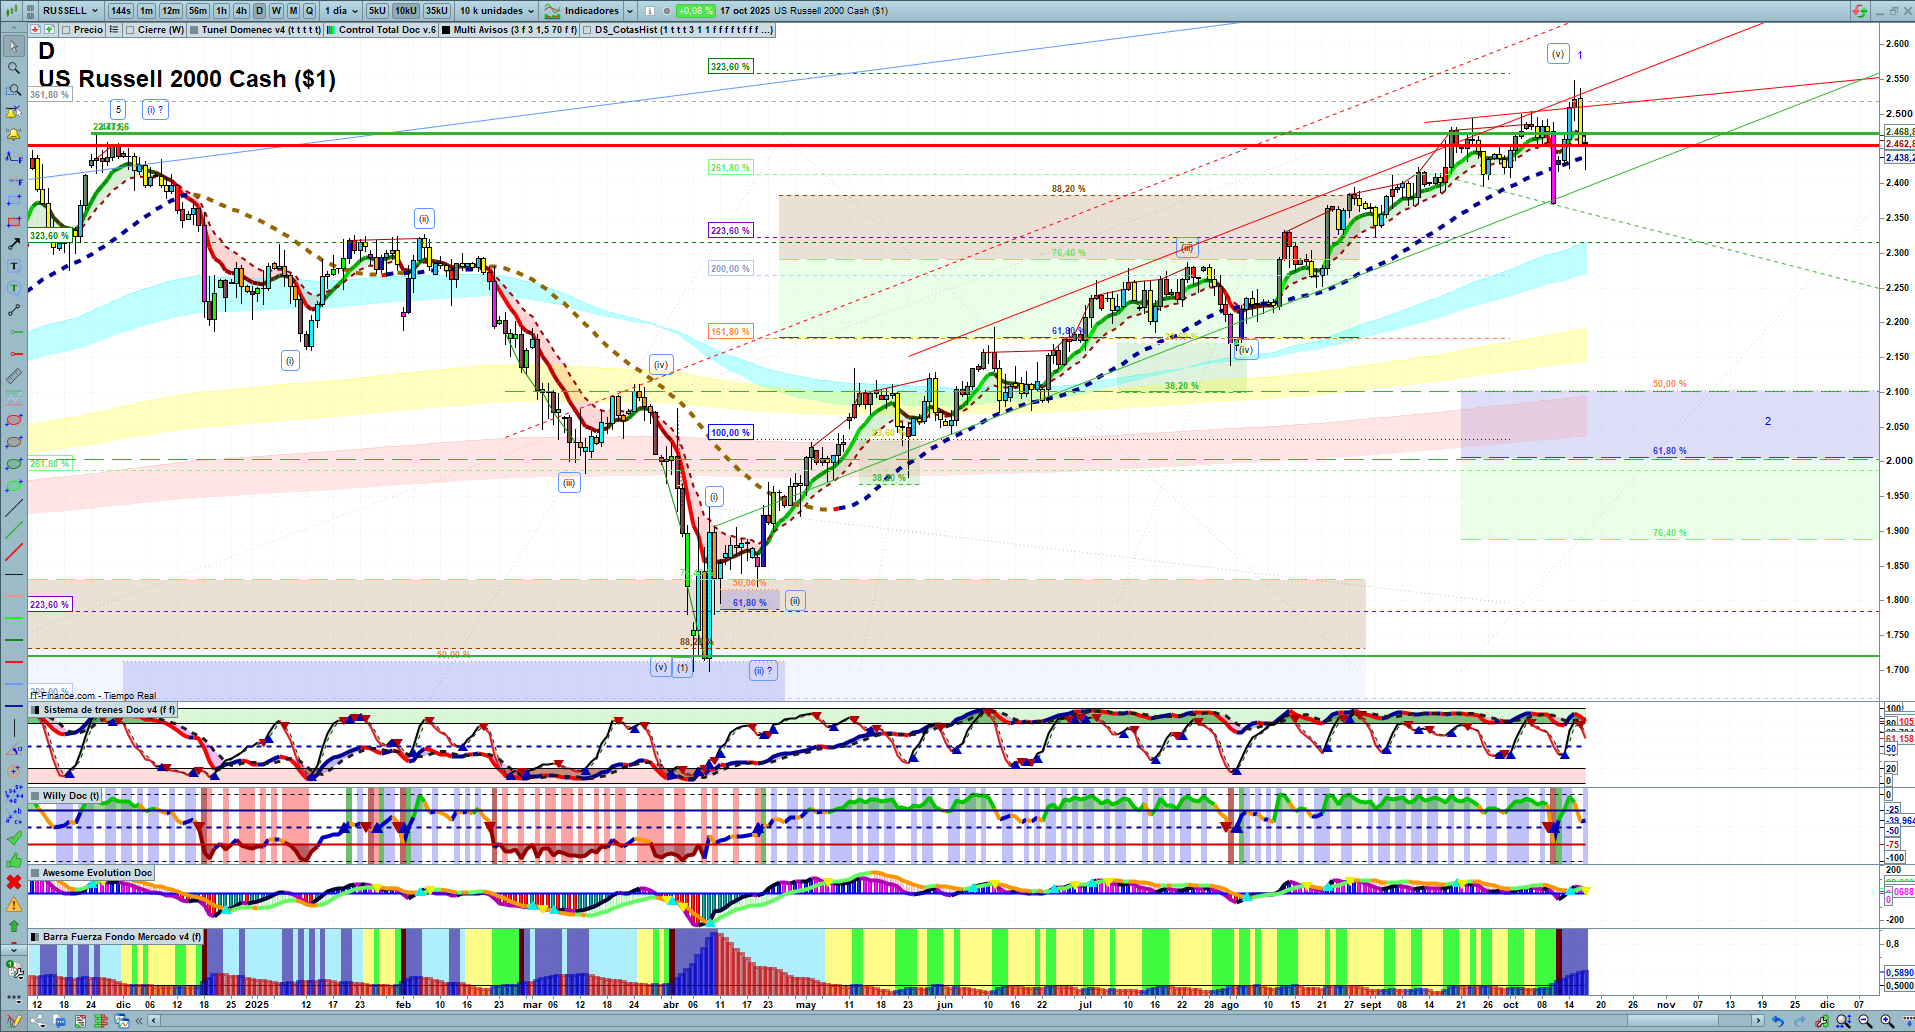Enable the DS_CotasHist indicator checkbox
Viewport: 1915px width, 1032px height.
[588, 30]
